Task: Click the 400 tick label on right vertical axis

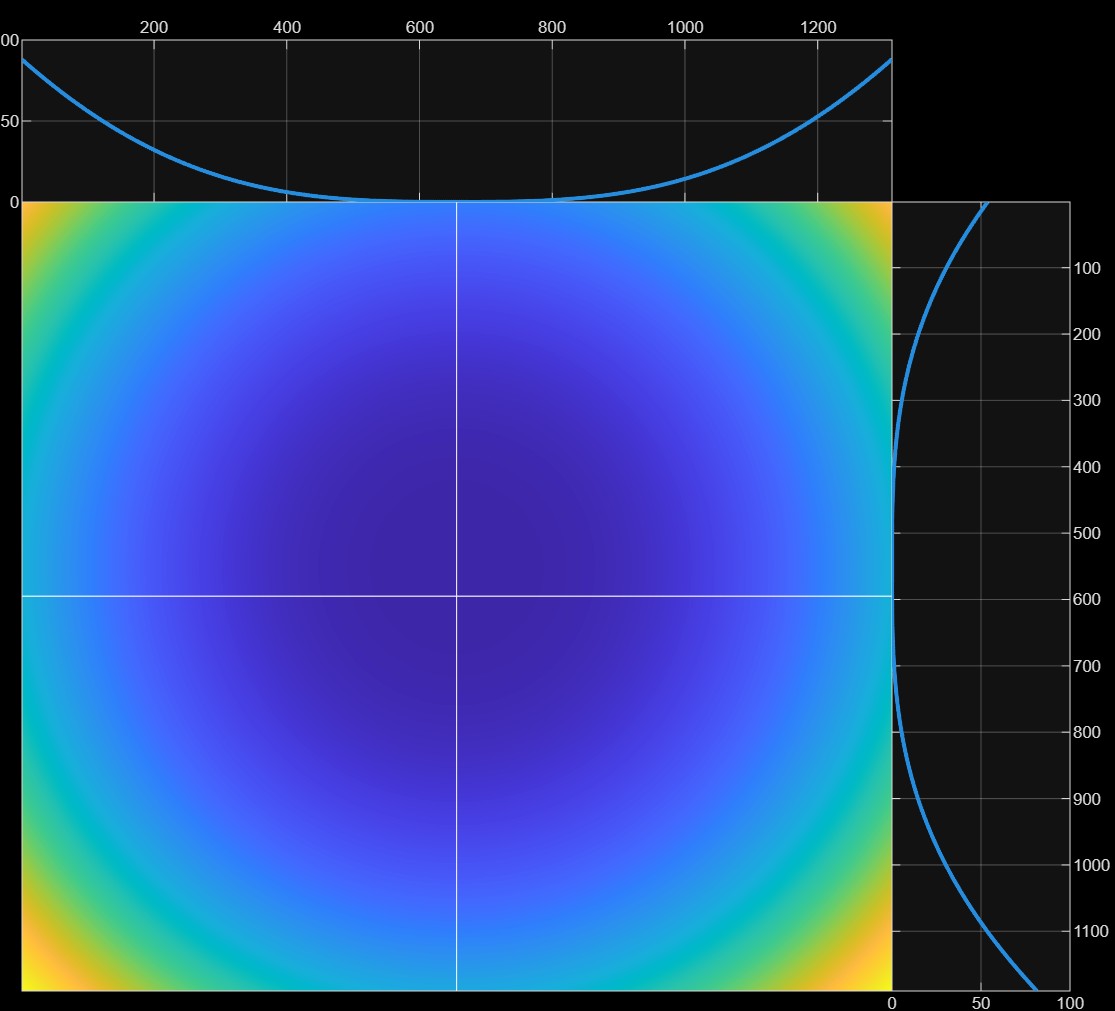Action: [1087, 467]
